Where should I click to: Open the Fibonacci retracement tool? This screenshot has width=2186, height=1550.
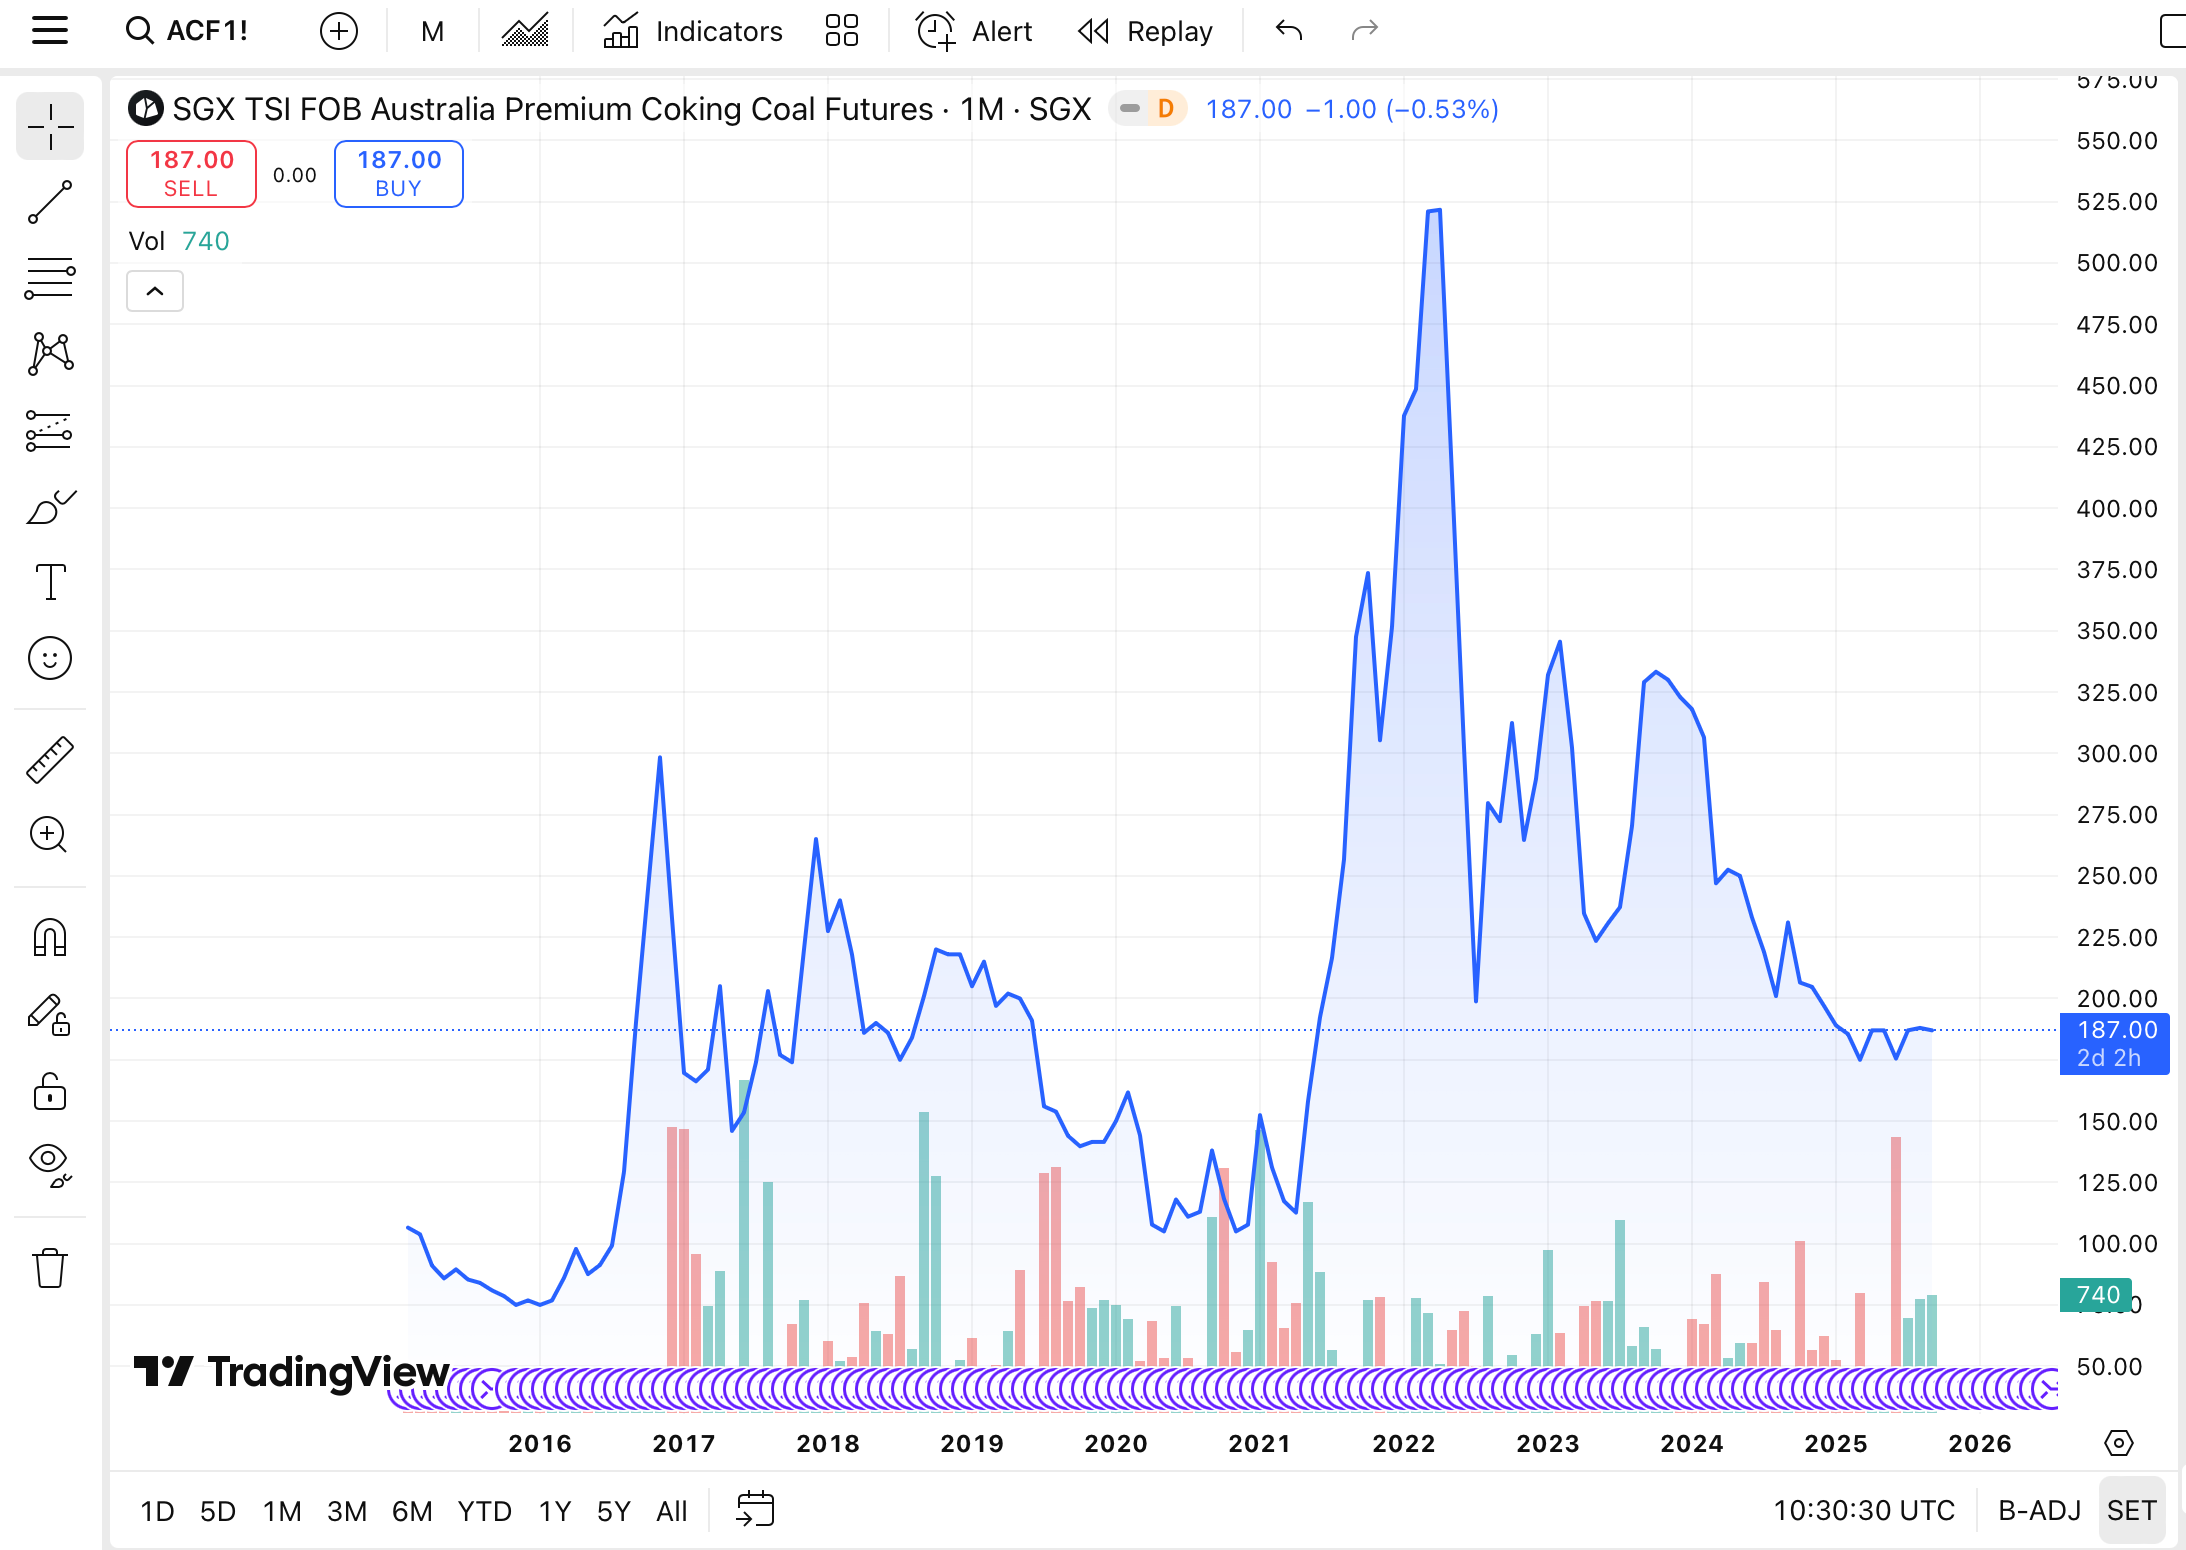(x=50, y=278)
